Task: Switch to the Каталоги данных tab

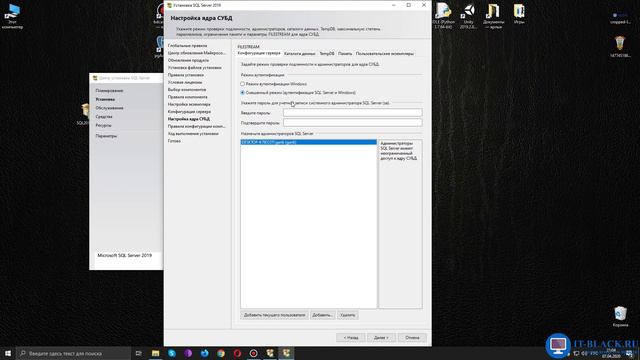Action: 300,53
